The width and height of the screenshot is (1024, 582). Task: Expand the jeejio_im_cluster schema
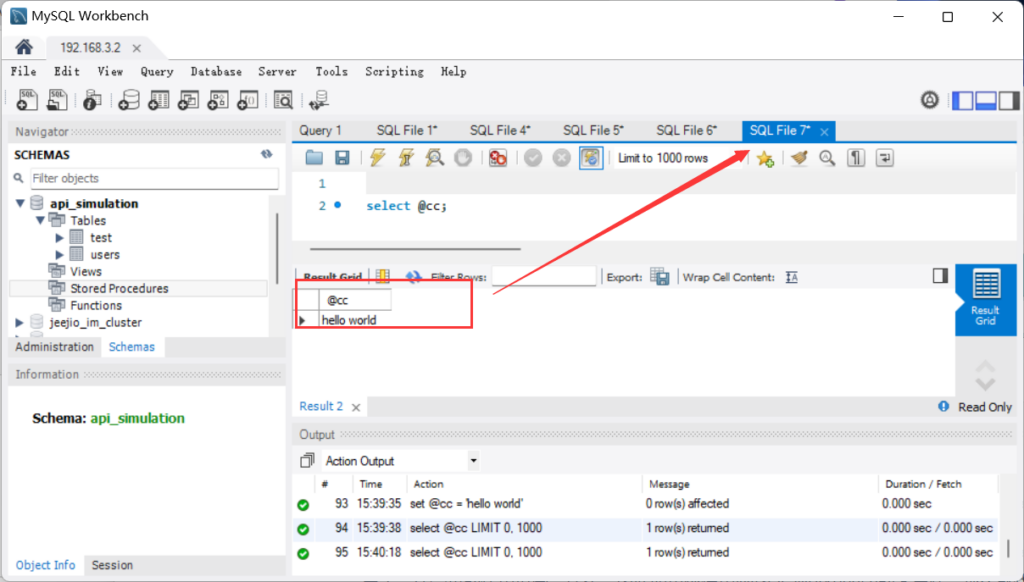(20, 322)
